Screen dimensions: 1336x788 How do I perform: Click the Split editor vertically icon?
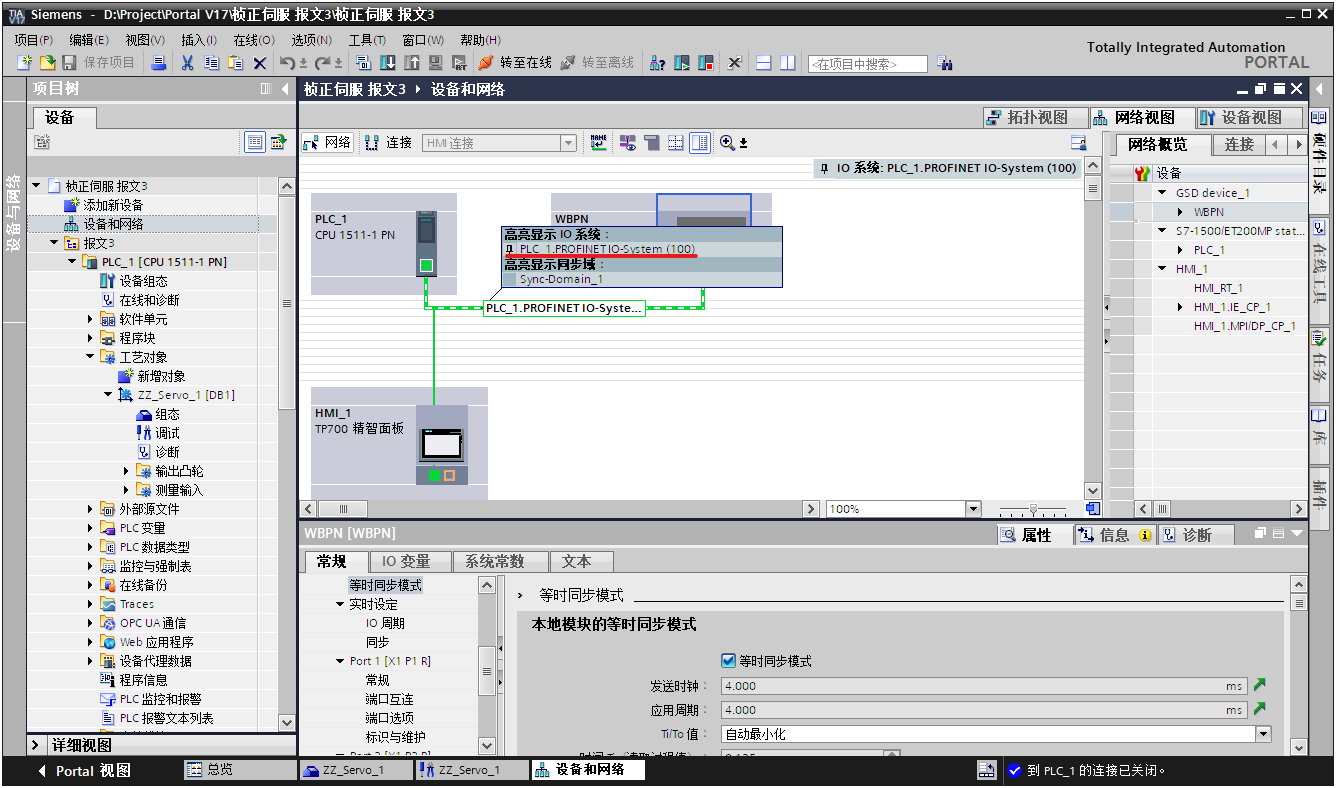click(787, 63)
